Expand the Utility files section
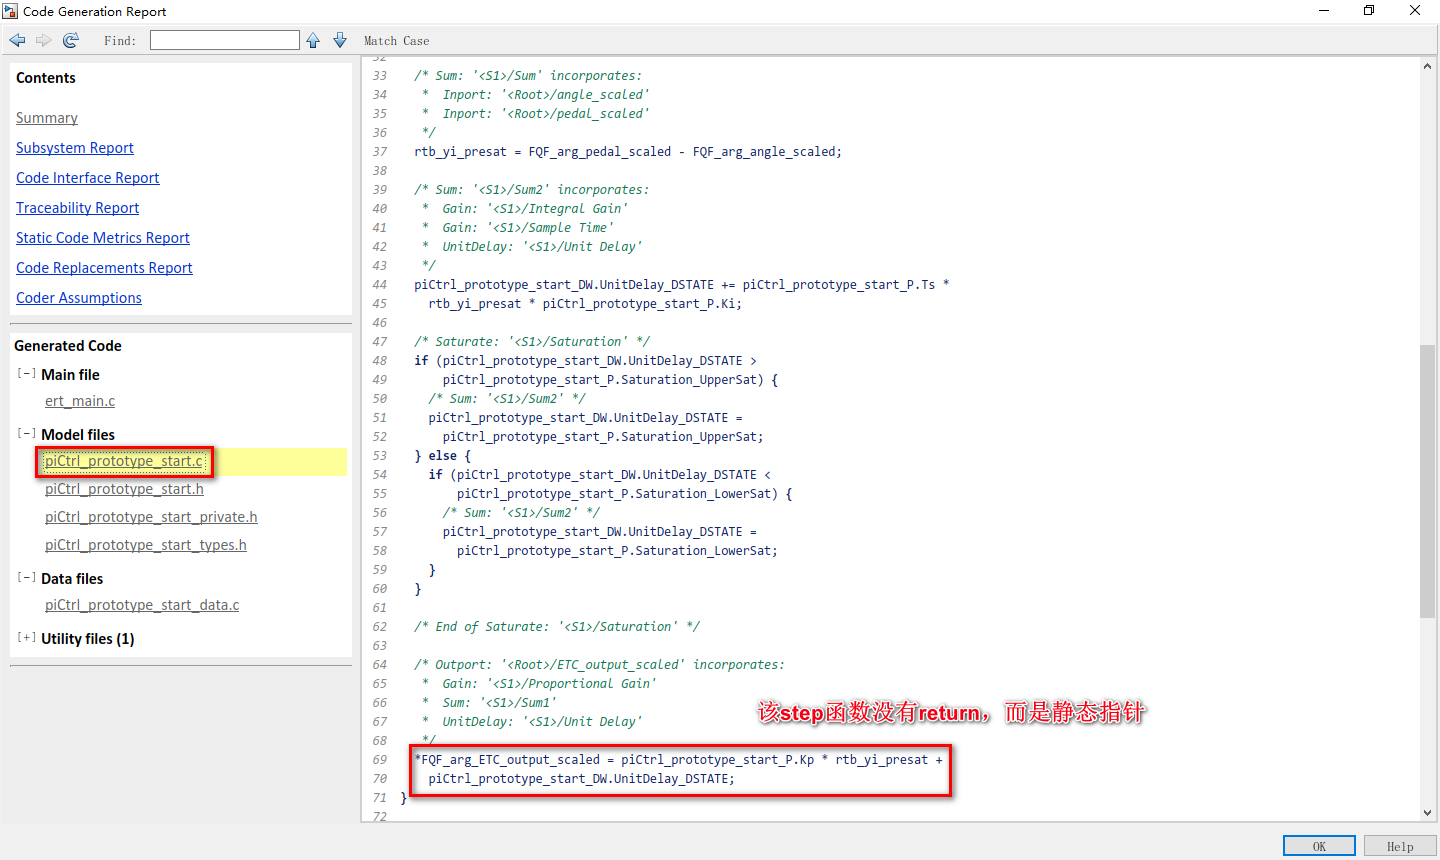 [x=26, y=638]
